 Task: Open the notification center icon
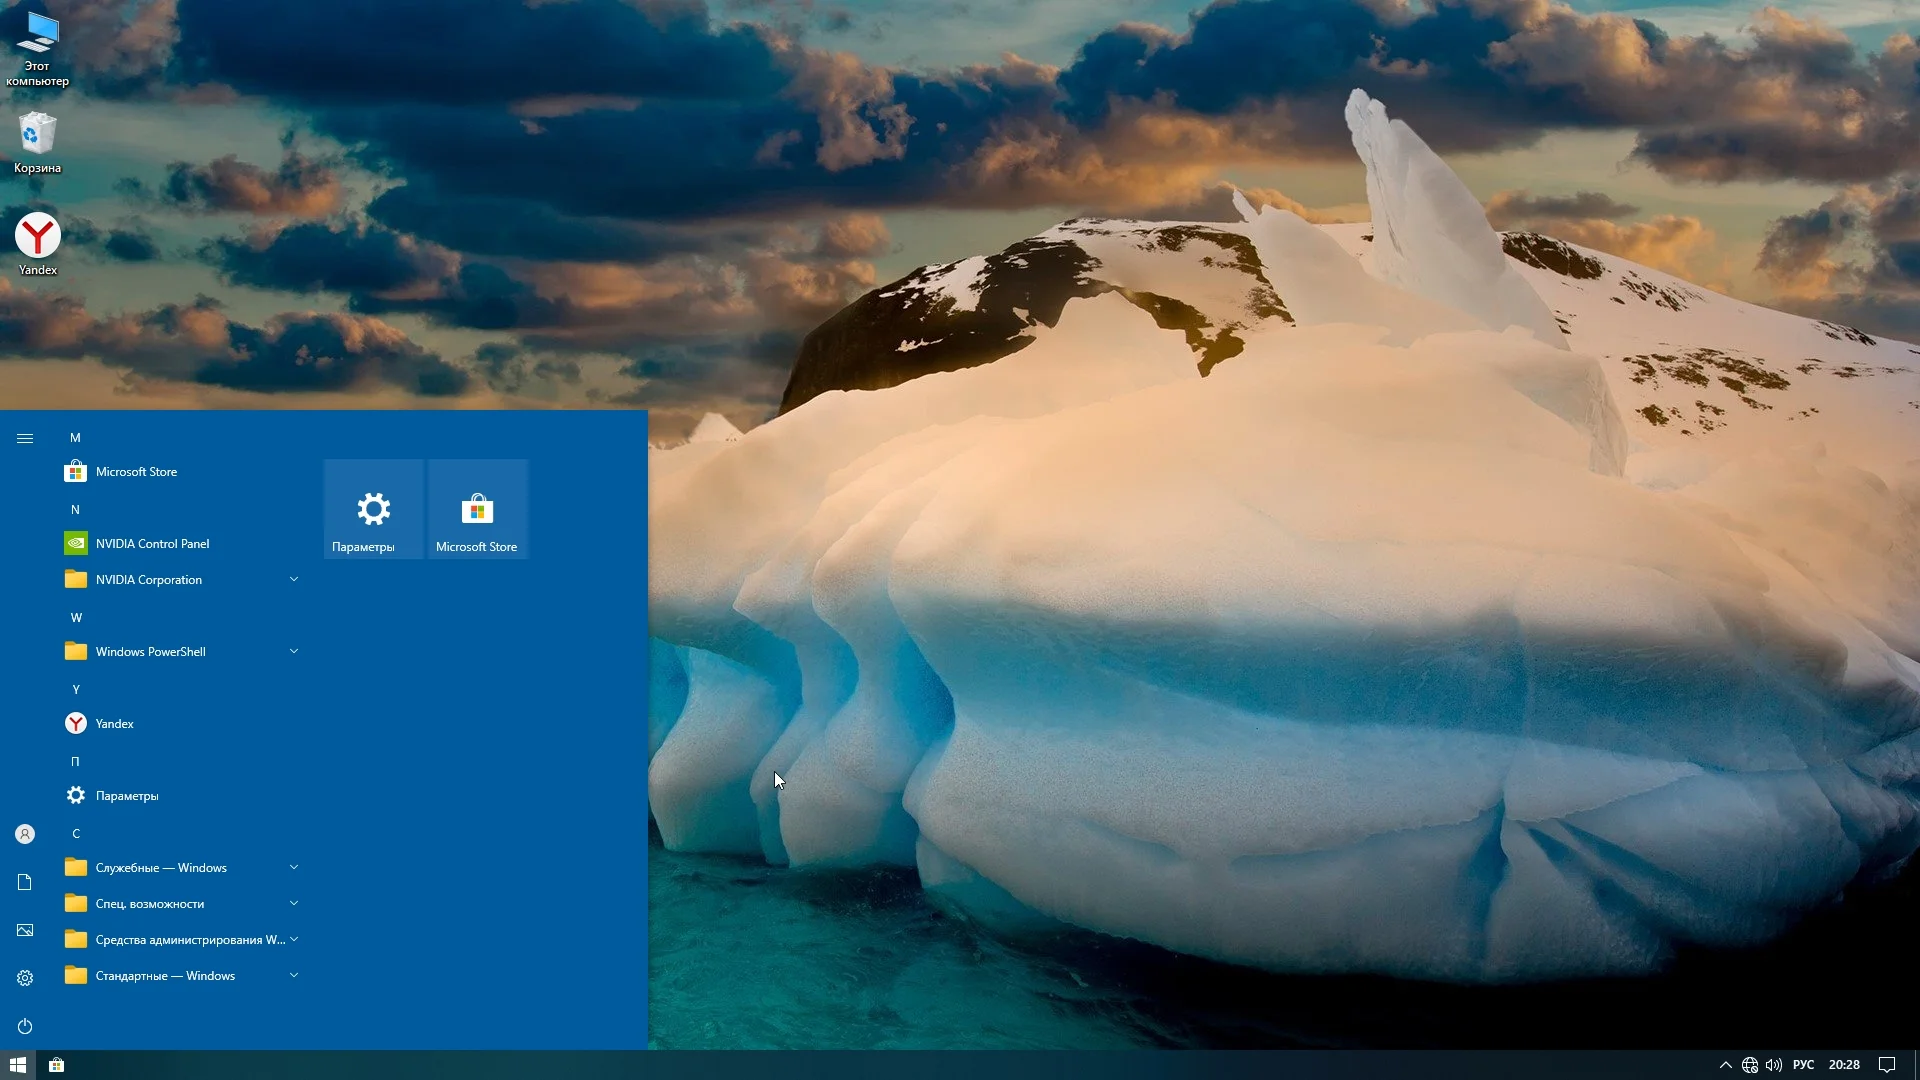(x=1886, y=1065)
